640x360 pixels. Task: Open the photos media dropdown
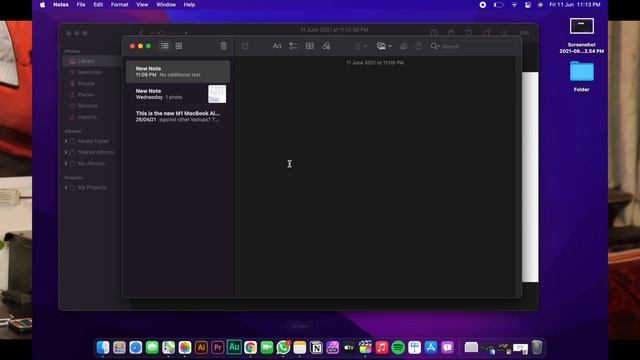[x=384, y=46]
